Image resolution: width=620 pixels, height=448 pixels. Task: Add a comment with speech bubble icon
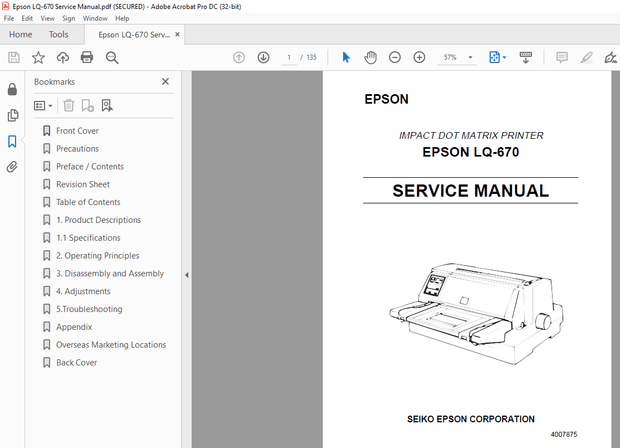(x=561, y=58)
